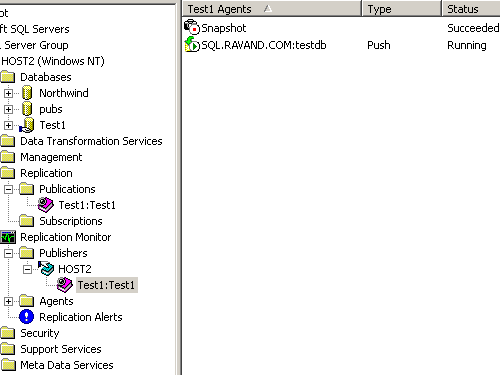The image size is (500, 375).
Task: Select the SQL Servers root label
Action: point(35,29)
